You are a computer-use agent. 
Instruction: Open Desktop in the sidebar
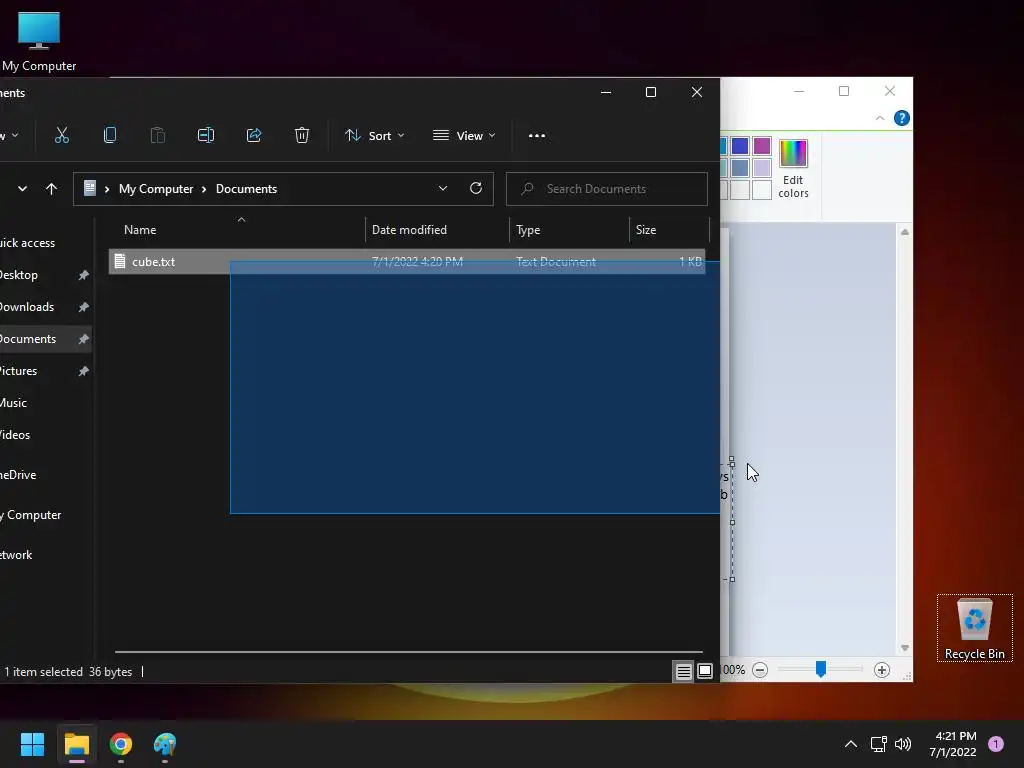(x=19, y=275)
